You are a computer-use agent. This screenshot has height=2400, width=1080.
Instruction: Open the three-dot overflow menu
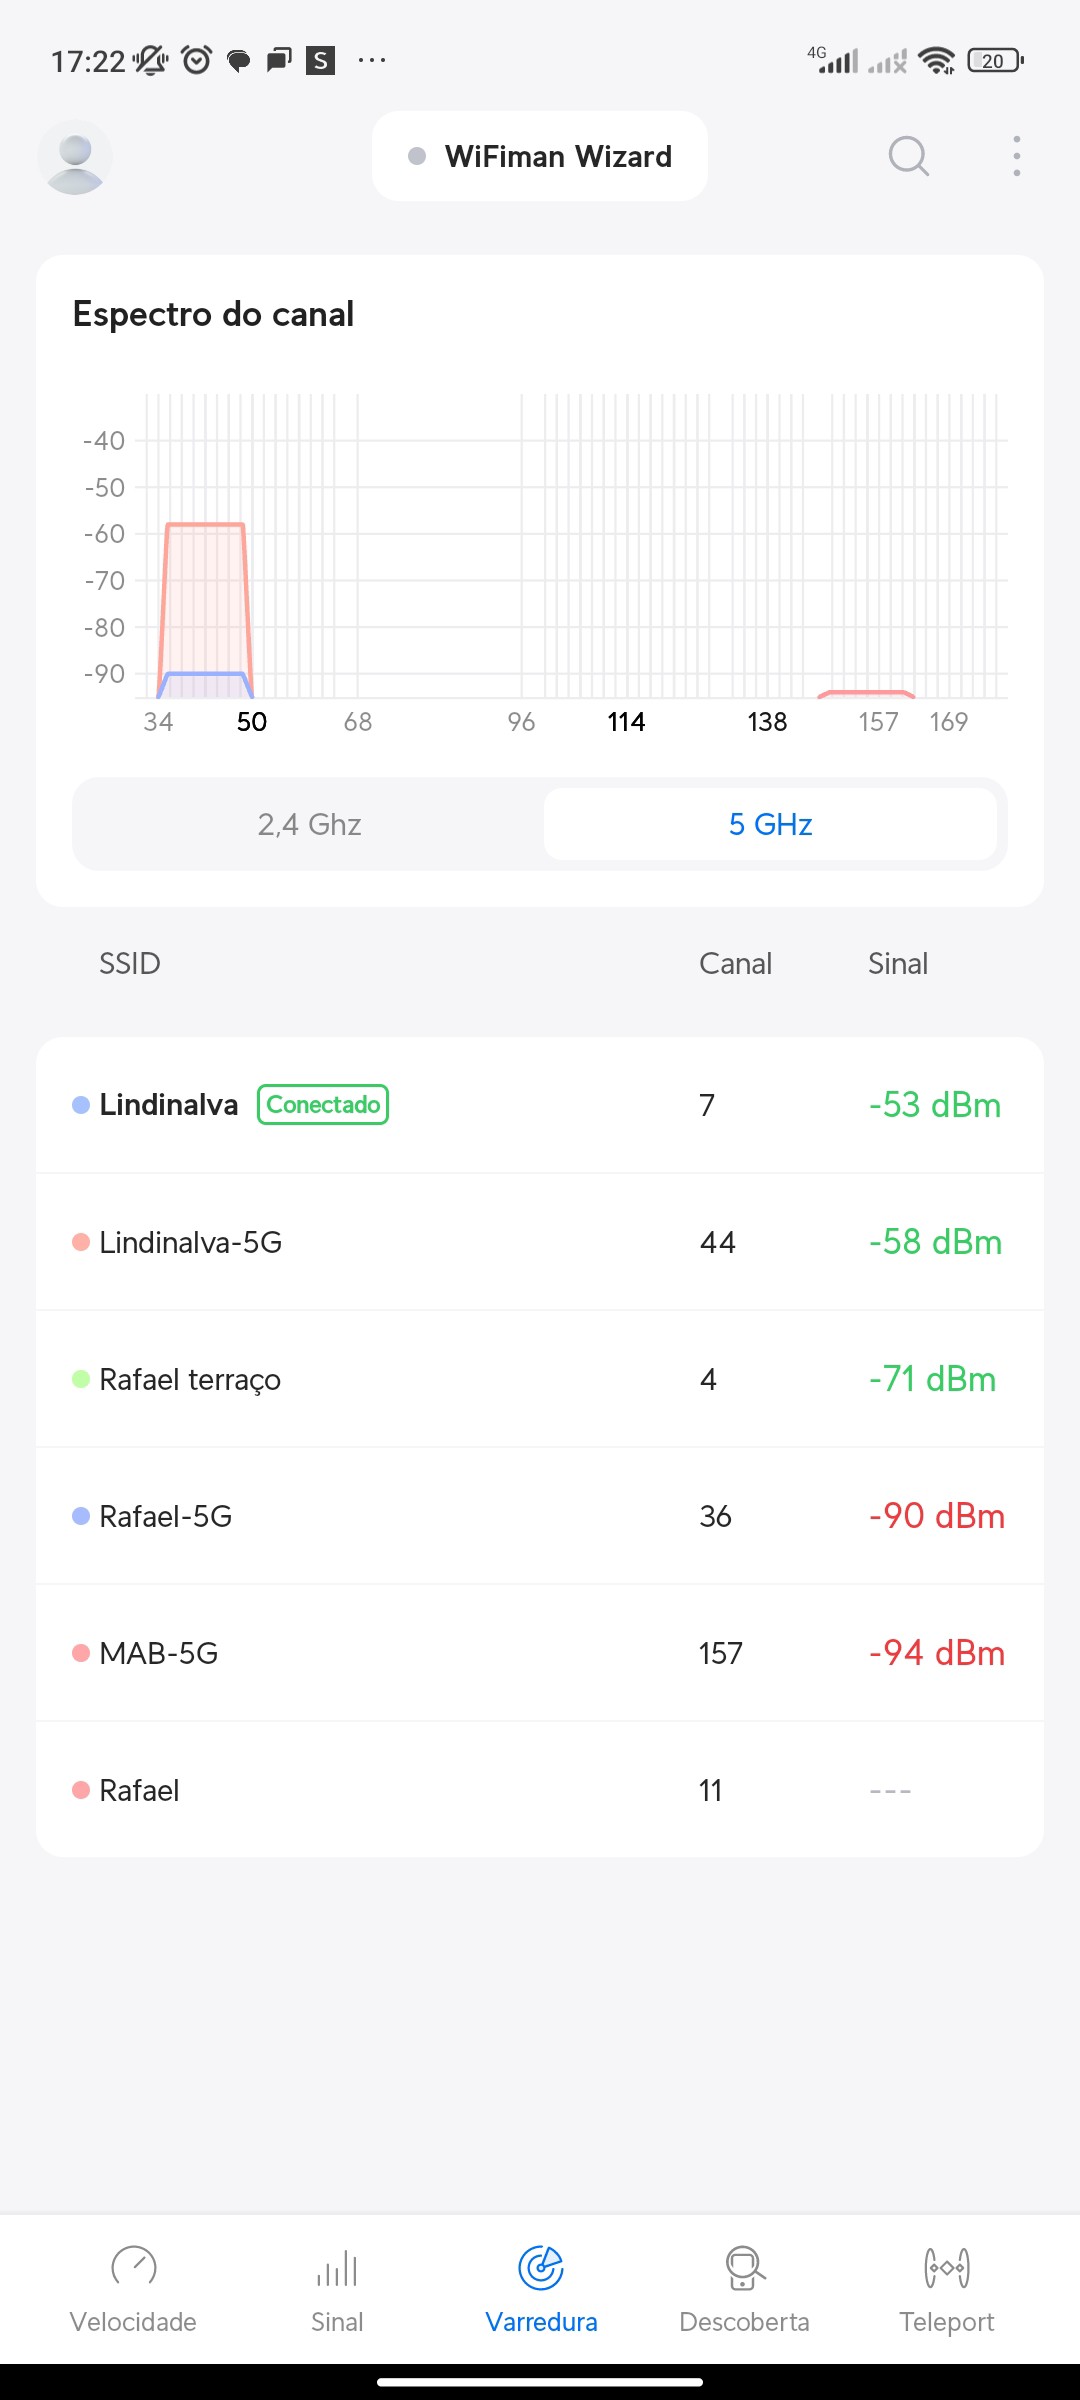pyautogui.click(x=1016, y=157)
